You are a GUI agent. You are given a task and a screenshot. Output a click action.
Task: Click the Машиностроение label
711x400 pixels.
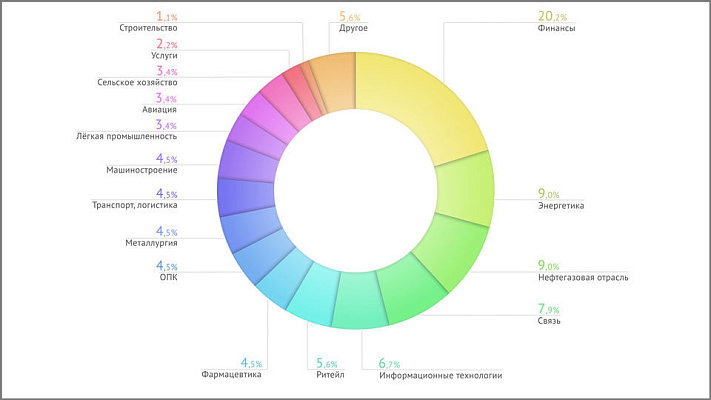pyautogui.click(x=142, y=170)
